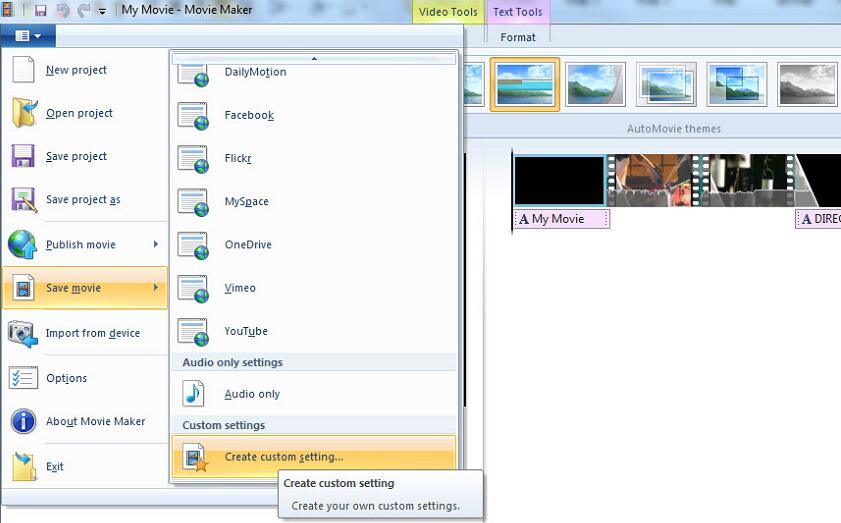Apply the overlapping-squares AutoMovie theme thumbnail
Viewport: 841px width, 523px height.
(x=736, y=84)
